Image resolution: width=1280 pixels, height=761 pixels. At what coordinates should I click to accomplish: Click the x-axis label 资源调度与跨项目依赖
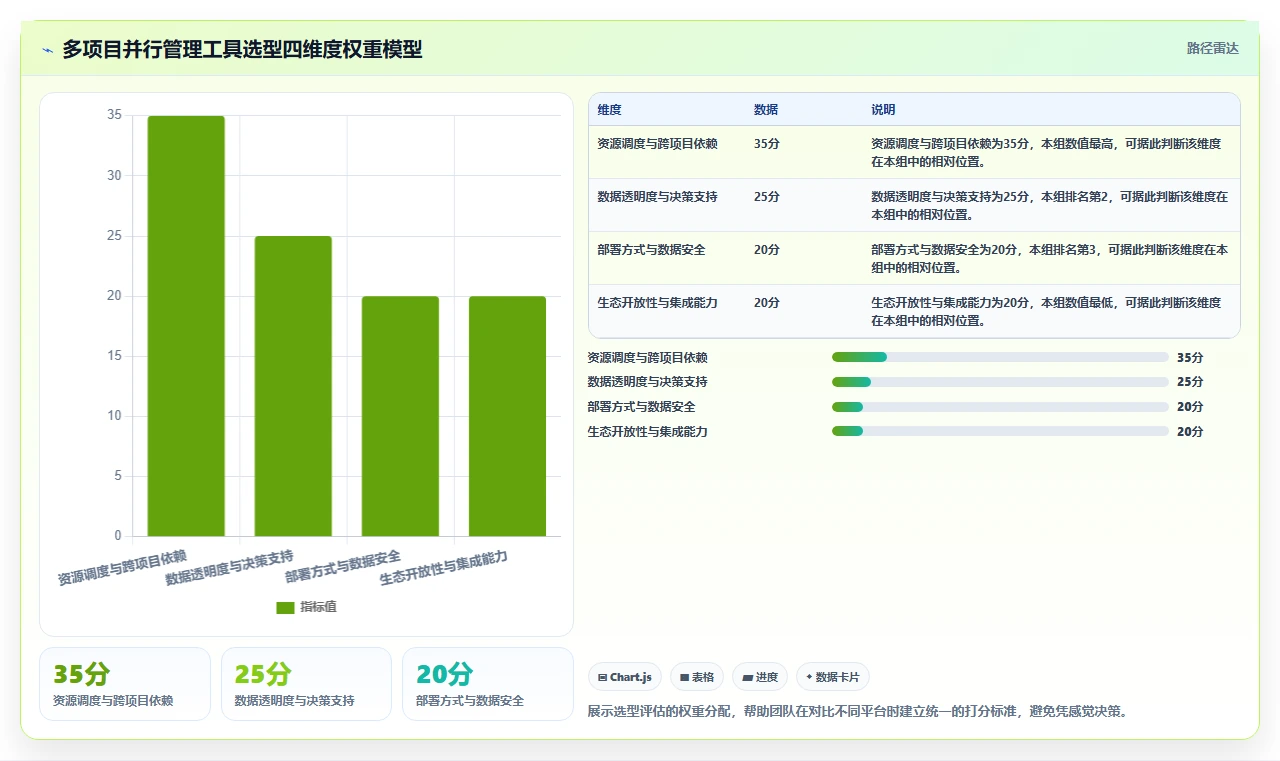122,566
